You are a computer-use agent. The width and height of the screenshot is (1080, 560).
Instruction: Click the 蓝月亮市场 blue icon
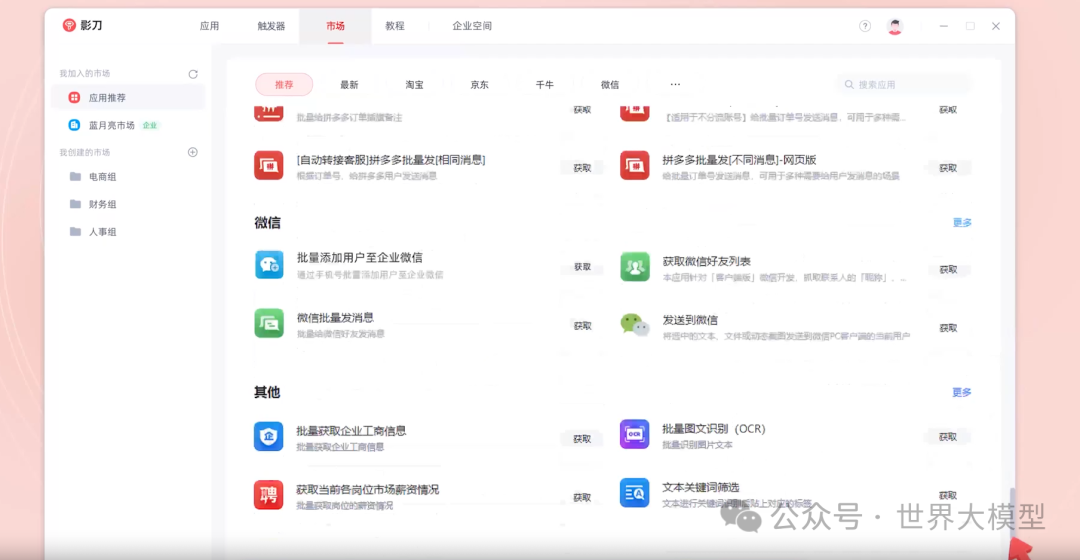(74, 125)
